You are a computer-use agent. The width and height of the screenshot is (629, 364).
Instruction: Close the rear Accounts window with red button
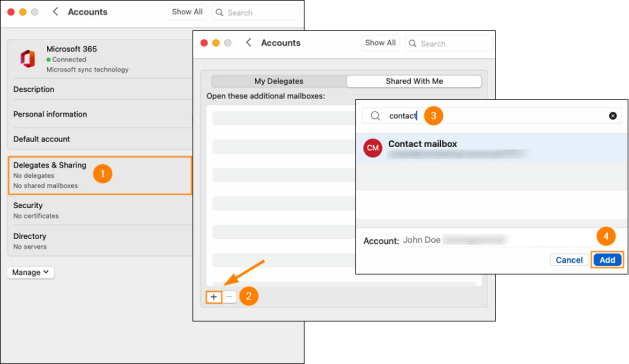pos(11,12)
